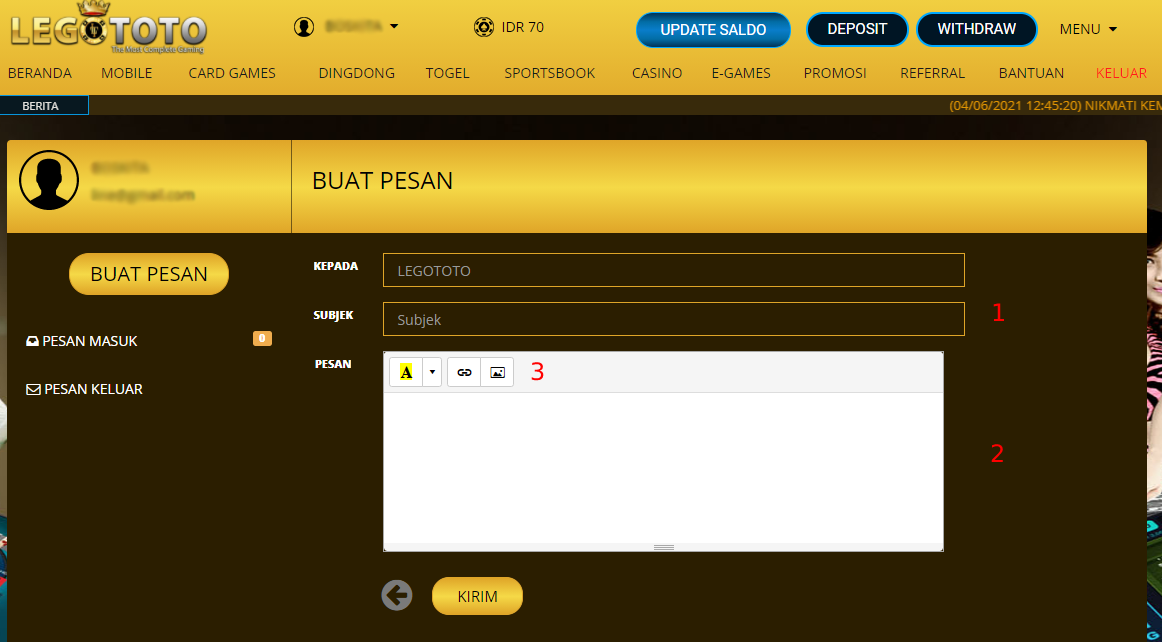Click KELUAR to log out
1162x642 pixels.
[1121, 73]
